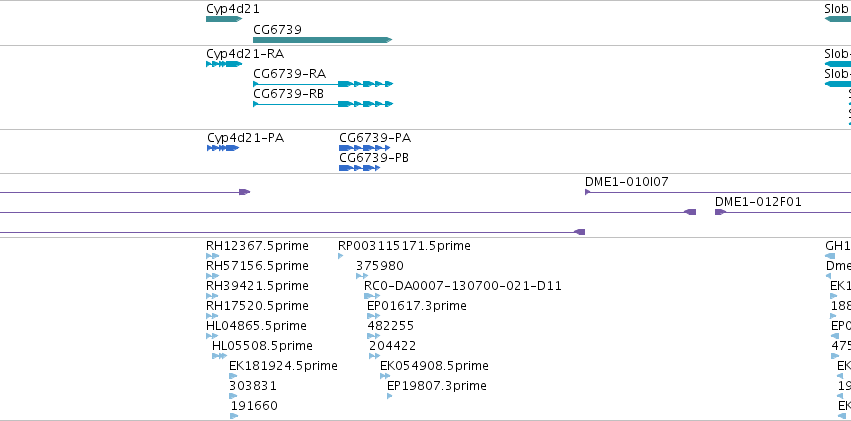851x421 pixels.
Task: Select the 303831 EST arrow glyph
Action: click(x=233, y=396)
